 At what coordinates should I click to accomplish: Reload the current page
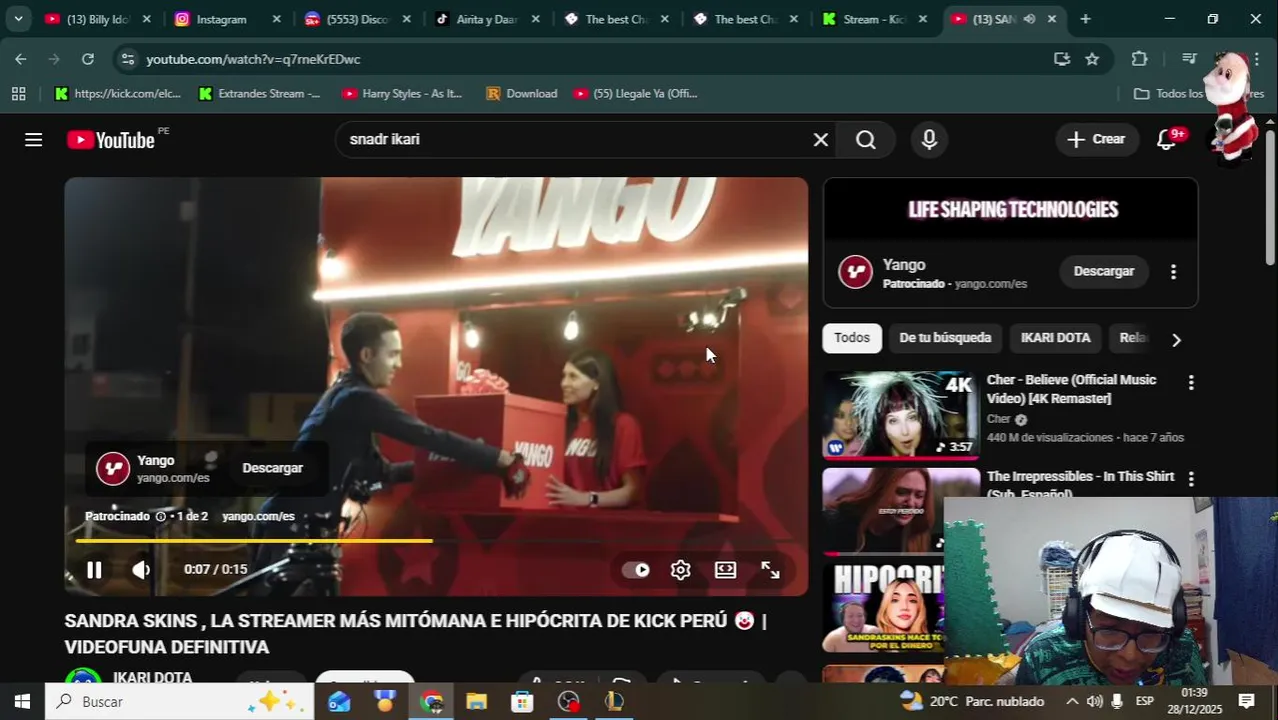click(88, 59)
